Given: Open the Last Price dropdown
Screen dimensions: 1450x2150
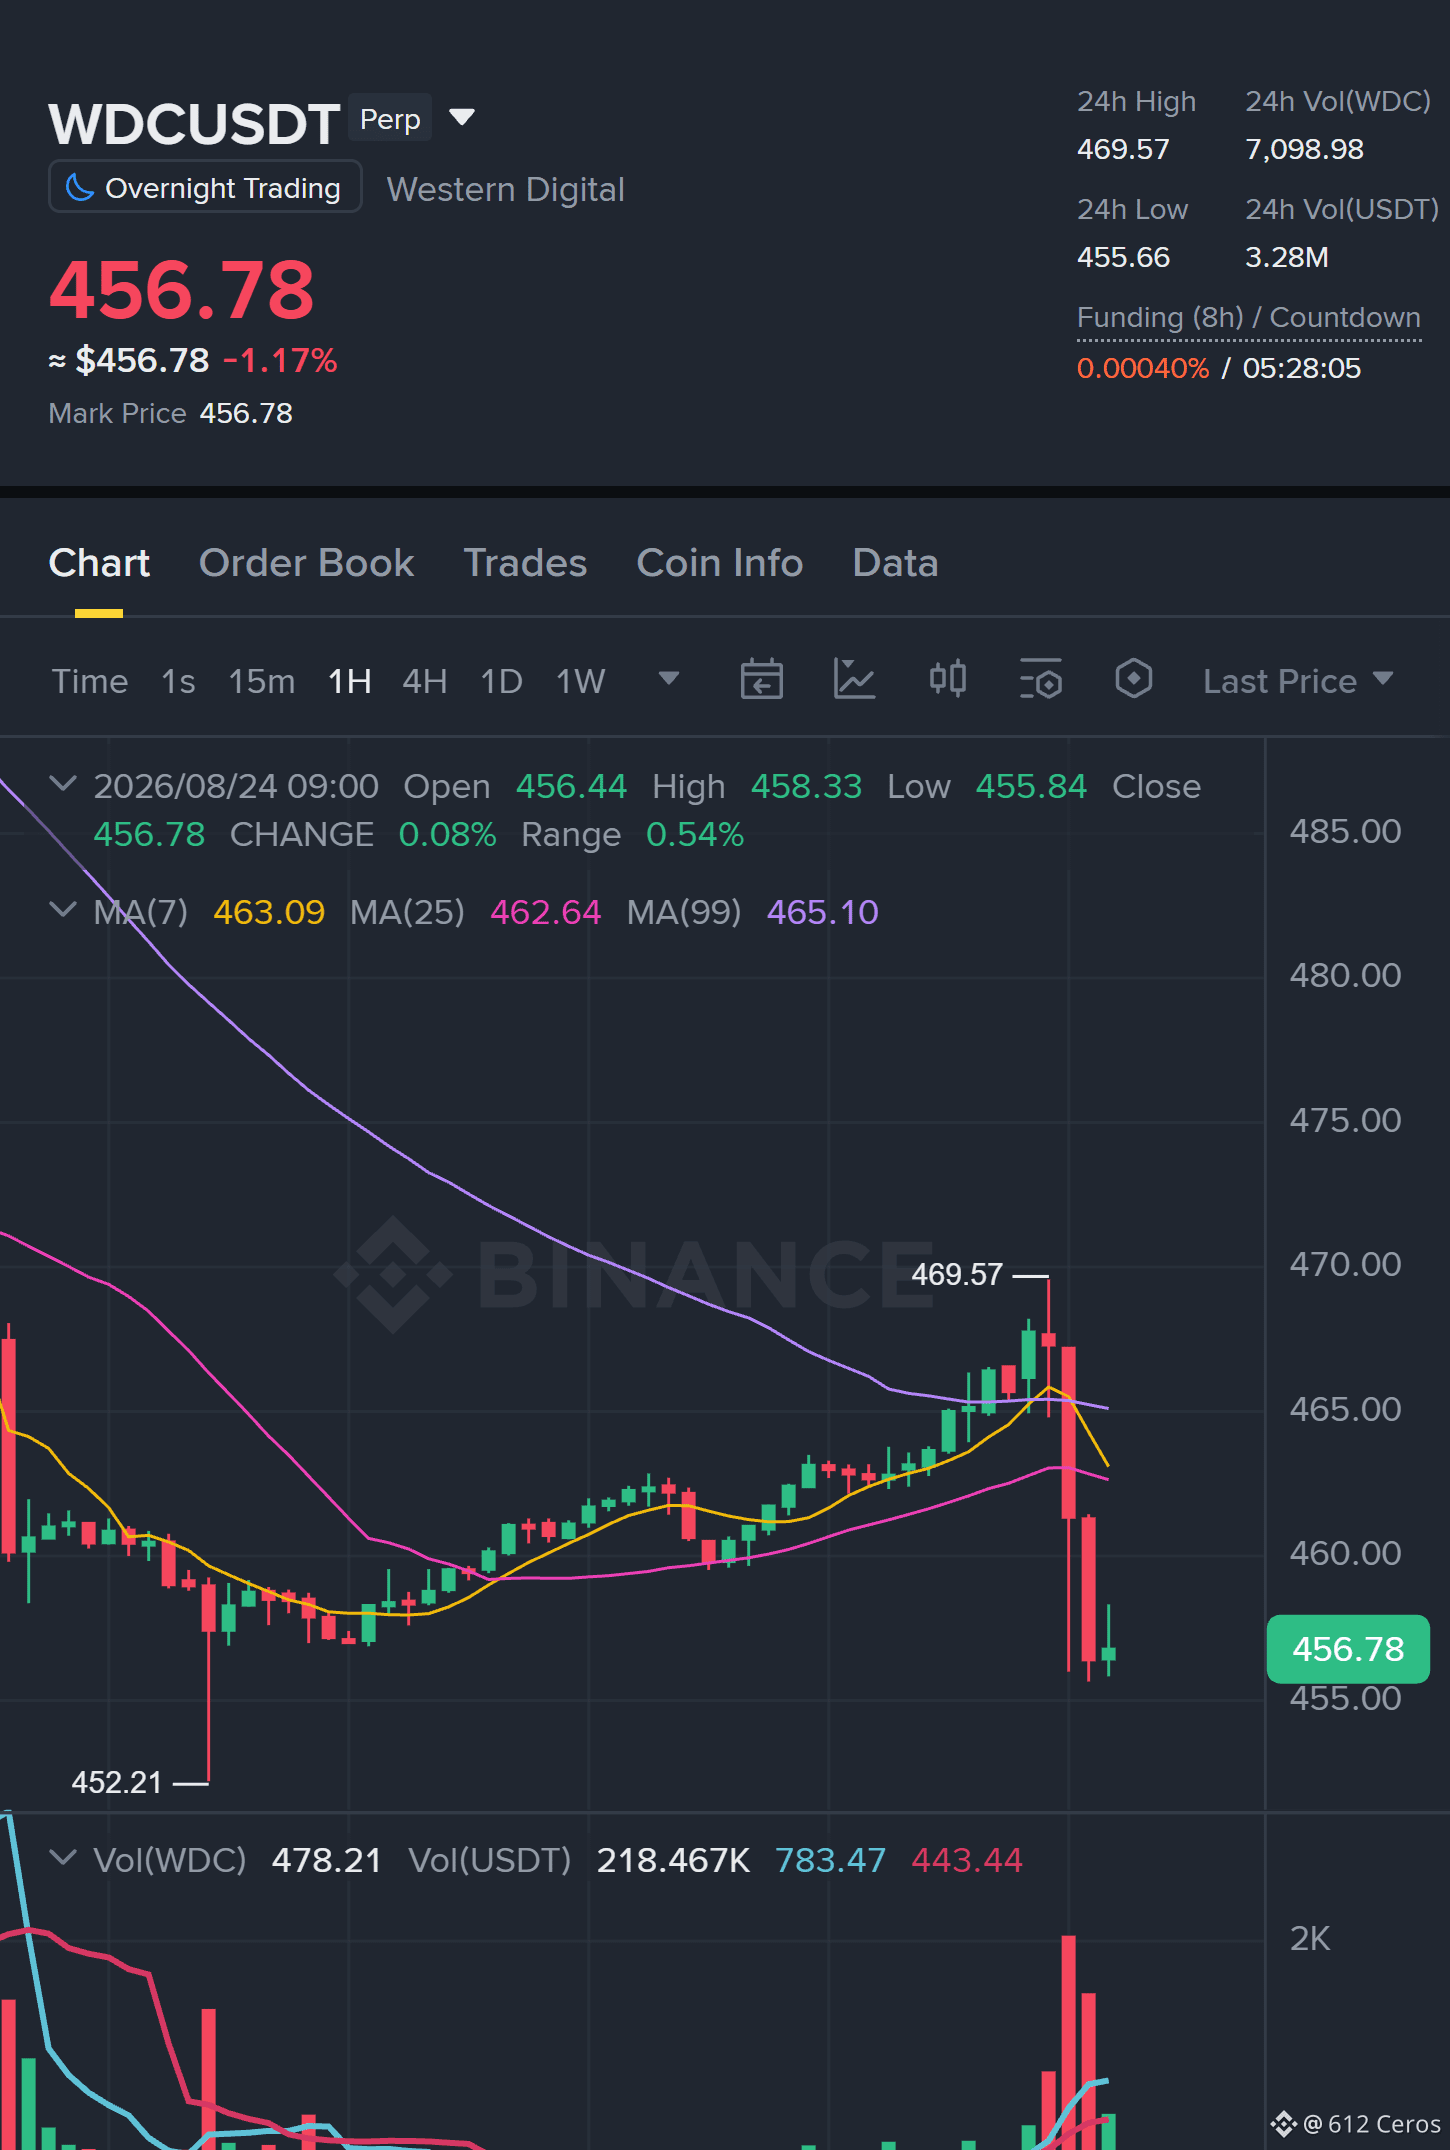Looking at the screenshot, I should click(1298, 681).
